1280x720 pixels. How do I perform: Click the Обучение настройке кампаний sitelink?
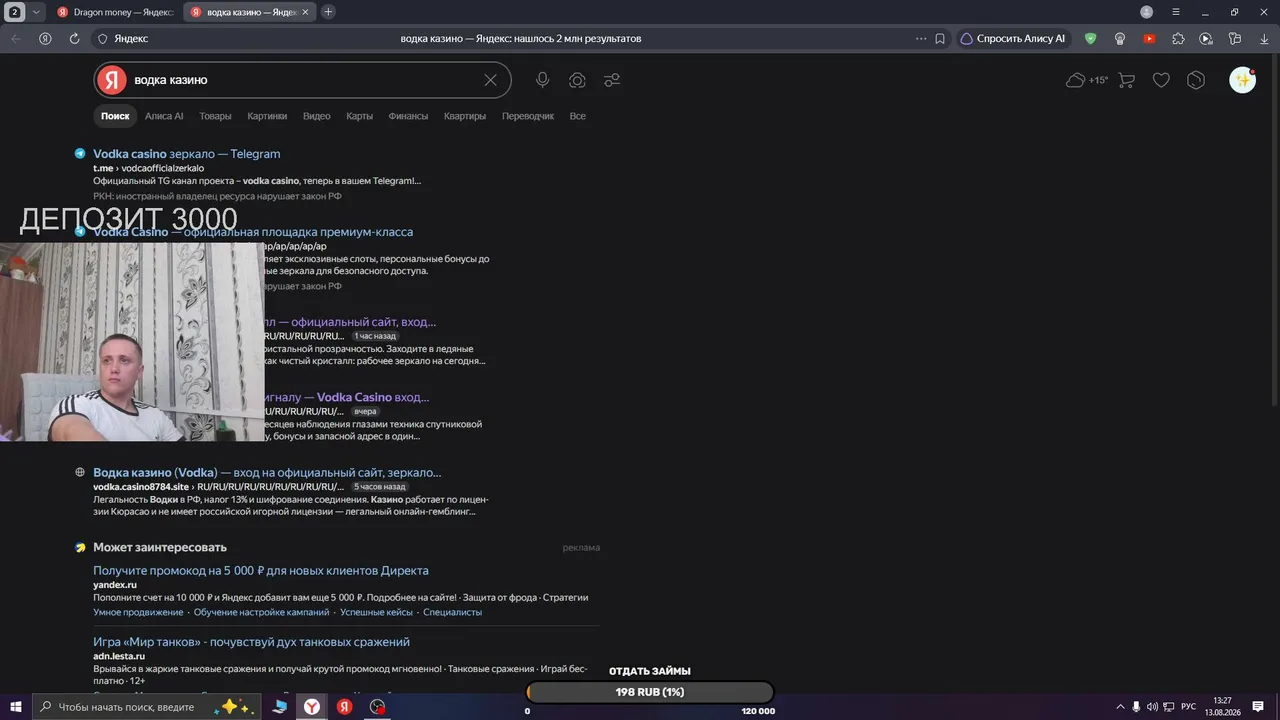pos(261,612)
